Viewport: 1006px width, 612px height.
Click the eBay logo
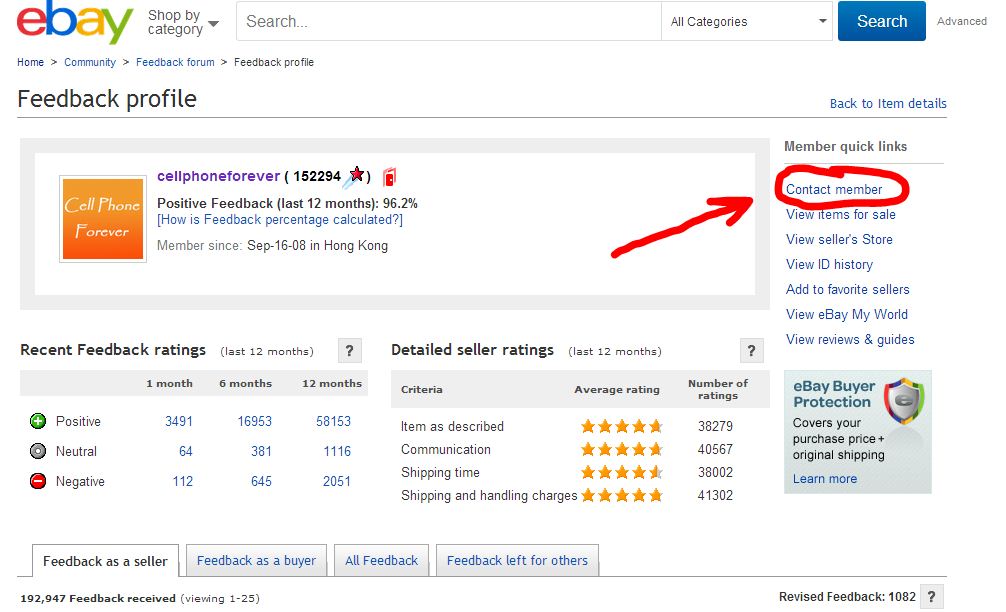pos(74,22)
